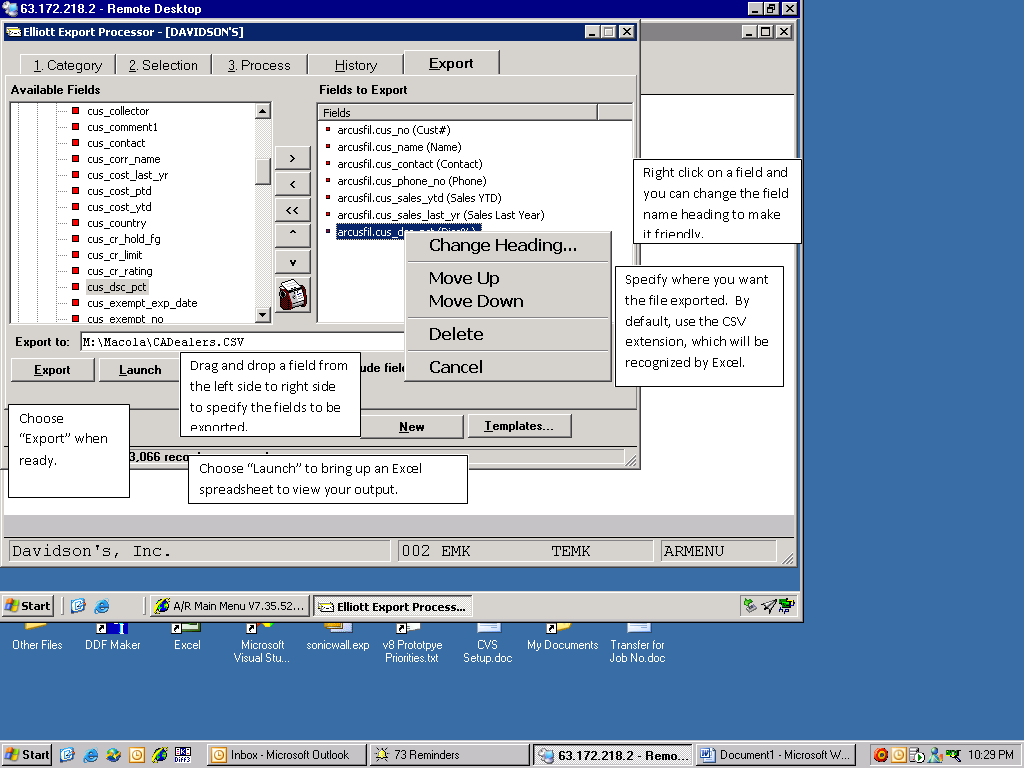This screenshot has height=768, width=1024.
Task: Open the Transfer for Job No.doc desktop file
Action: point(637,644)
